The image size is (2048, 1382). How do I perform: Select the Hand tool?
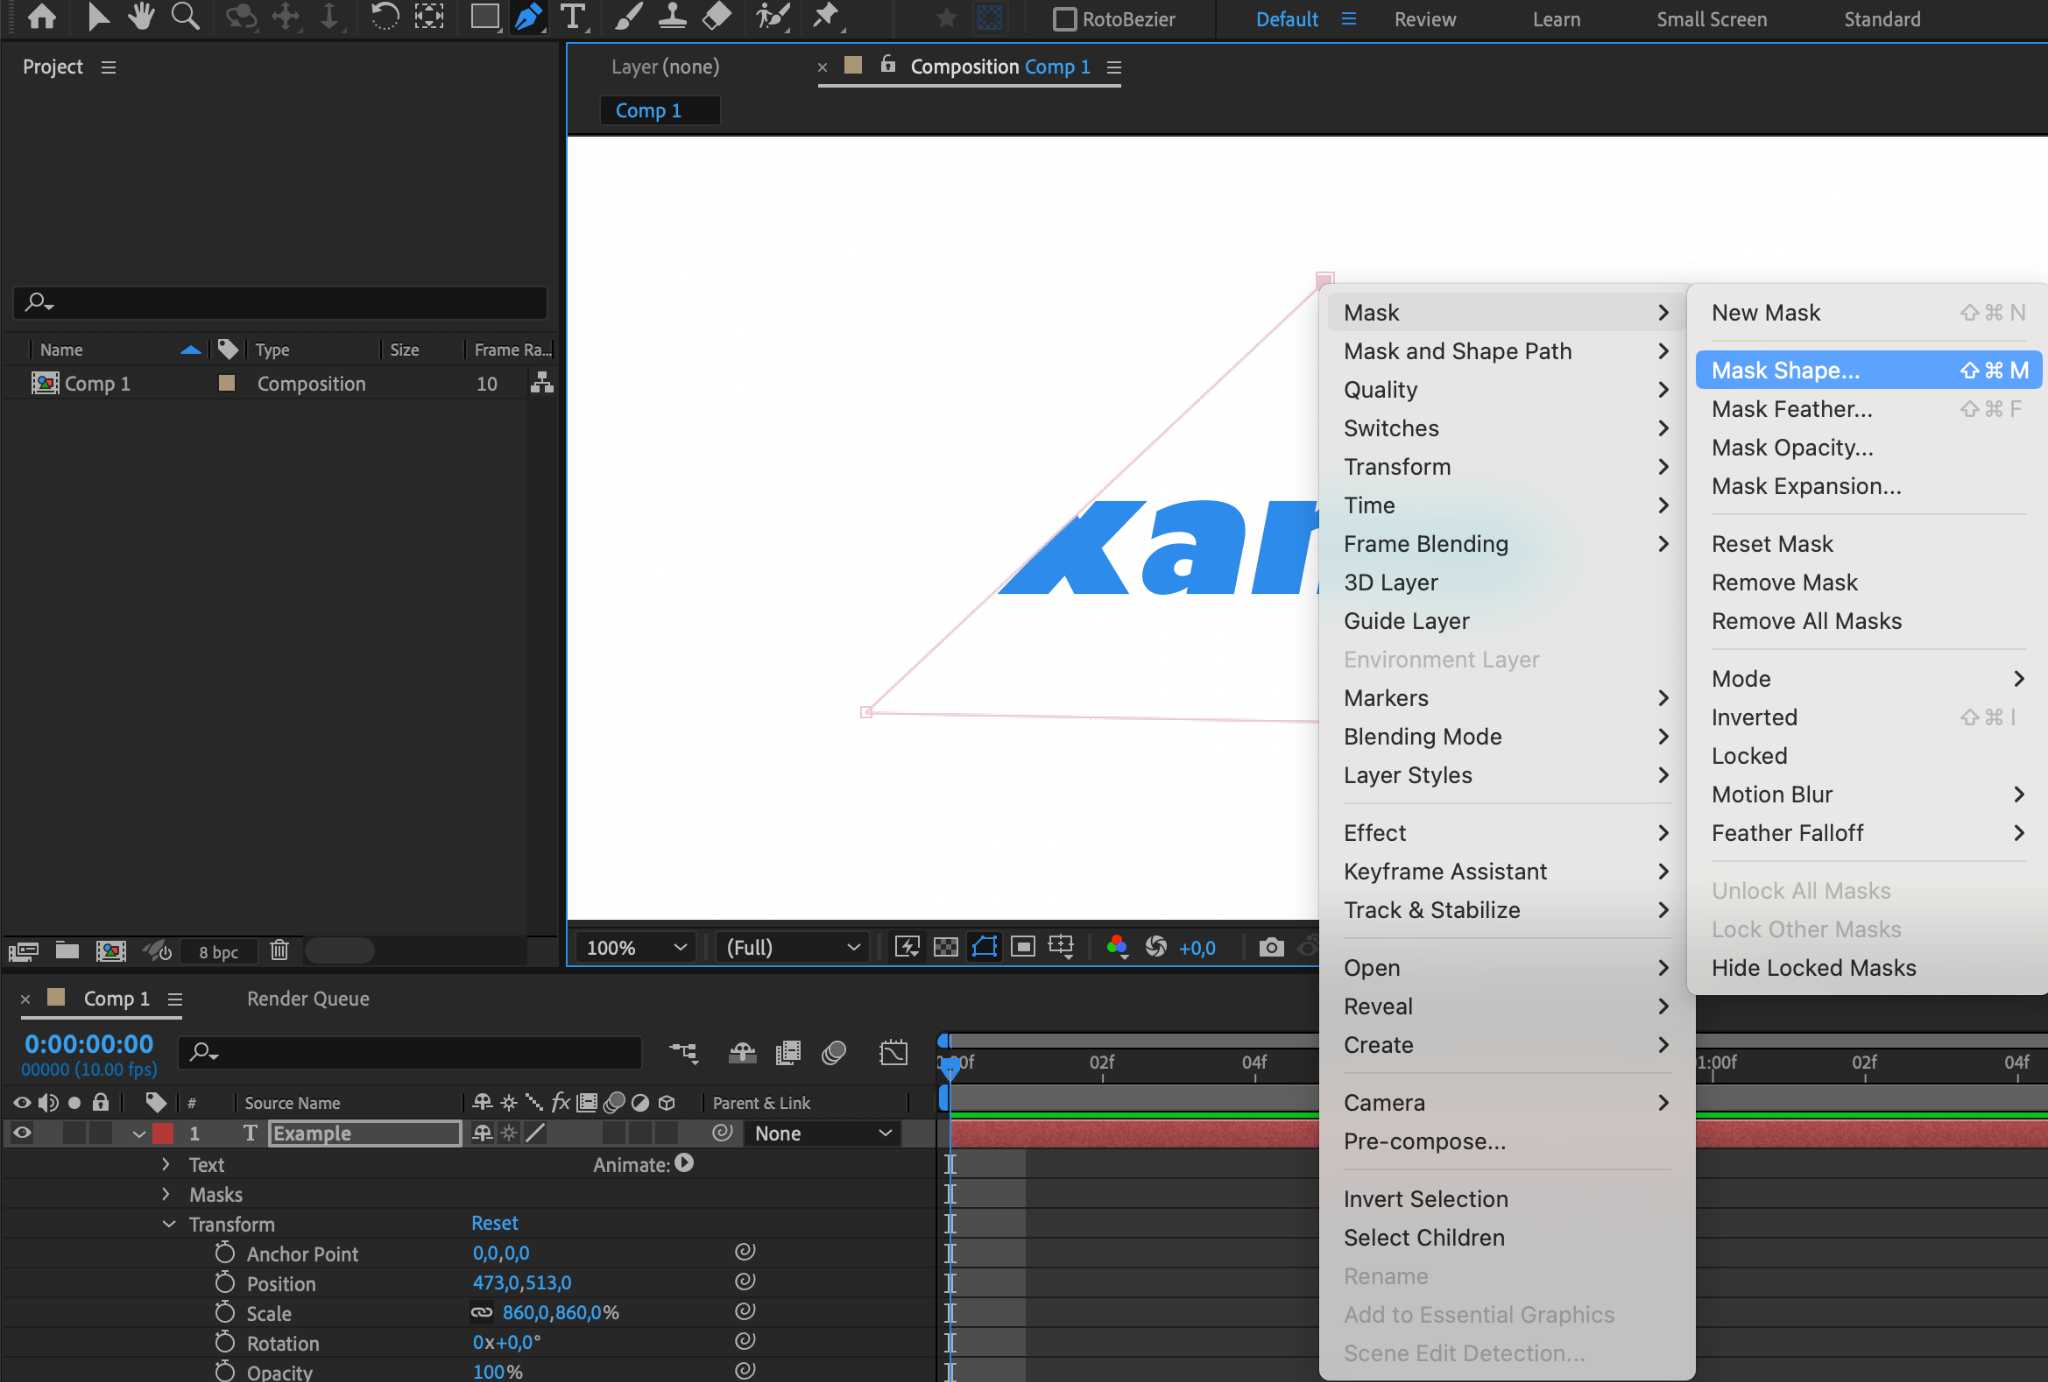141,17
